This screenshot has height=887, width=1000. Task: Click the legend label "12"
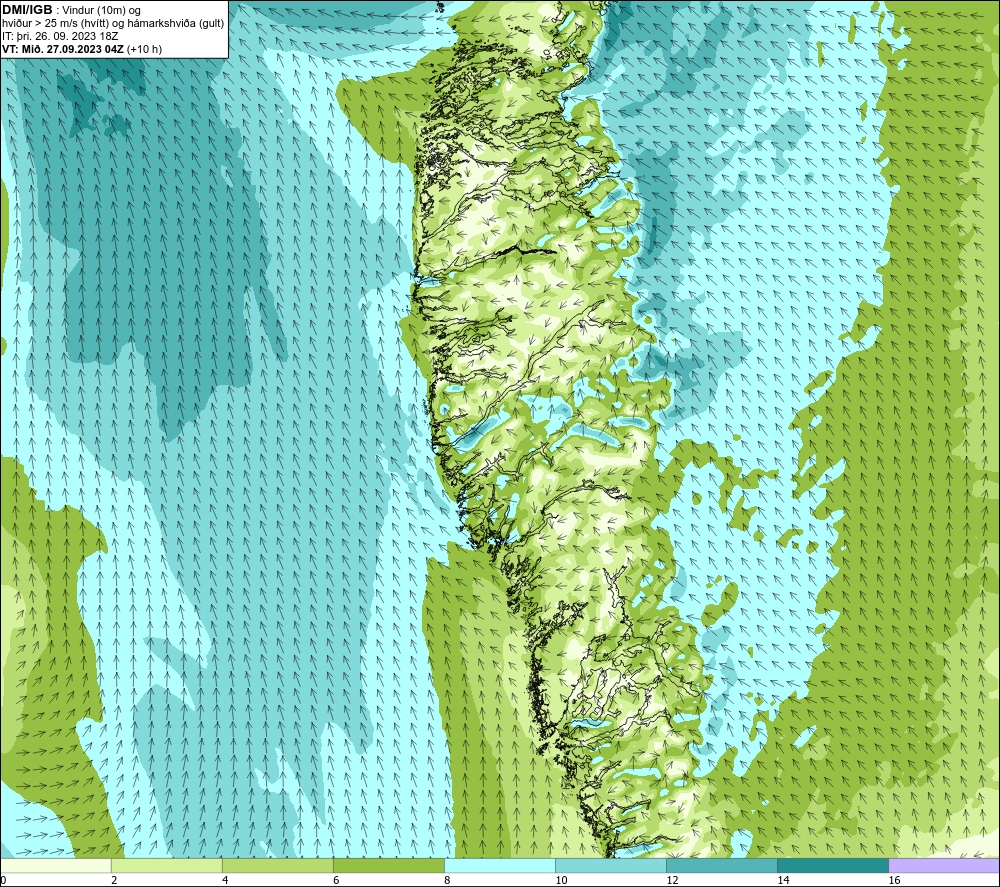click(672, 880)
